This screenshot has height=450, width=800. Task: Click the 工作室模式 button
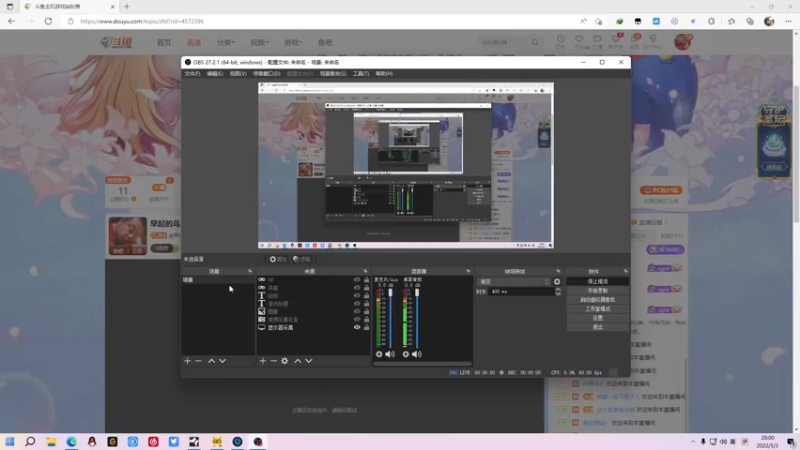[x=597, y=309]
